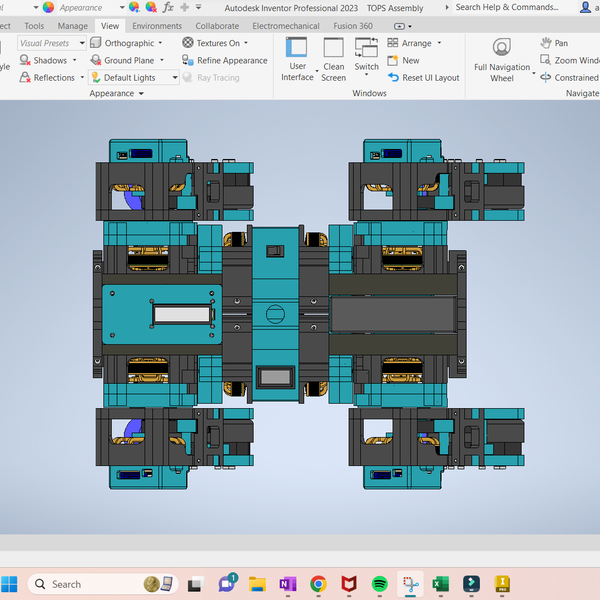Screen dimensions: 600x600
Task: Open OneNote from taskbar
Action: [x=288, y=584]
